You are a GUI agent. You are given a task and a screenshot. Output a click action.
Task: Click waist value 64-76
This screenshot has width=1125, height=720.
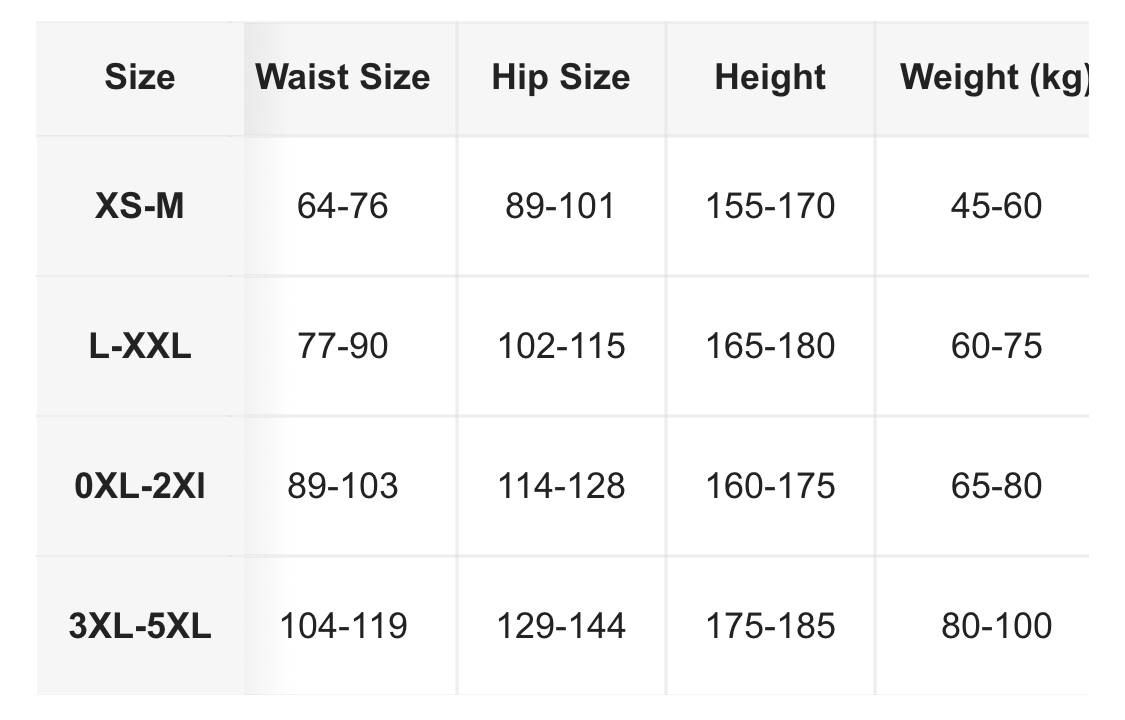[342, 206]
